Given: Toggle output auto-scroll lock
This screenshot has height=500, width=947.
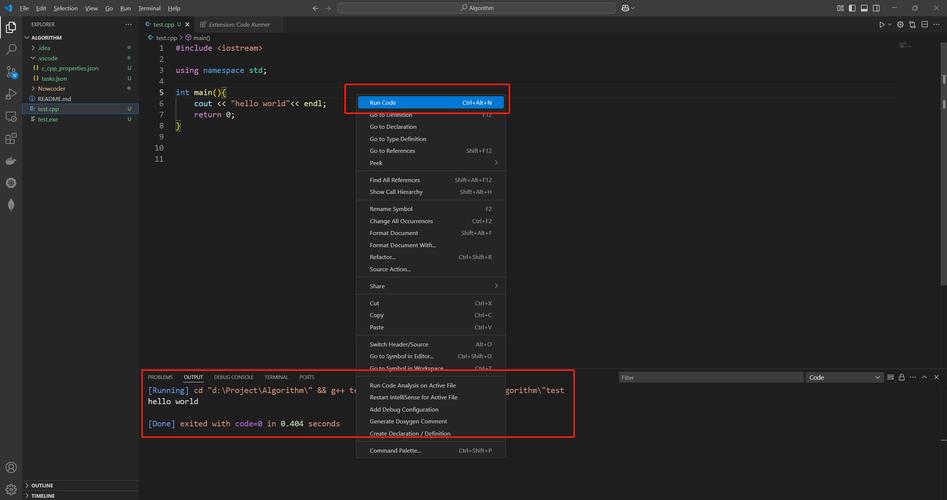Looking at the screenshot, I should point(902,377).
